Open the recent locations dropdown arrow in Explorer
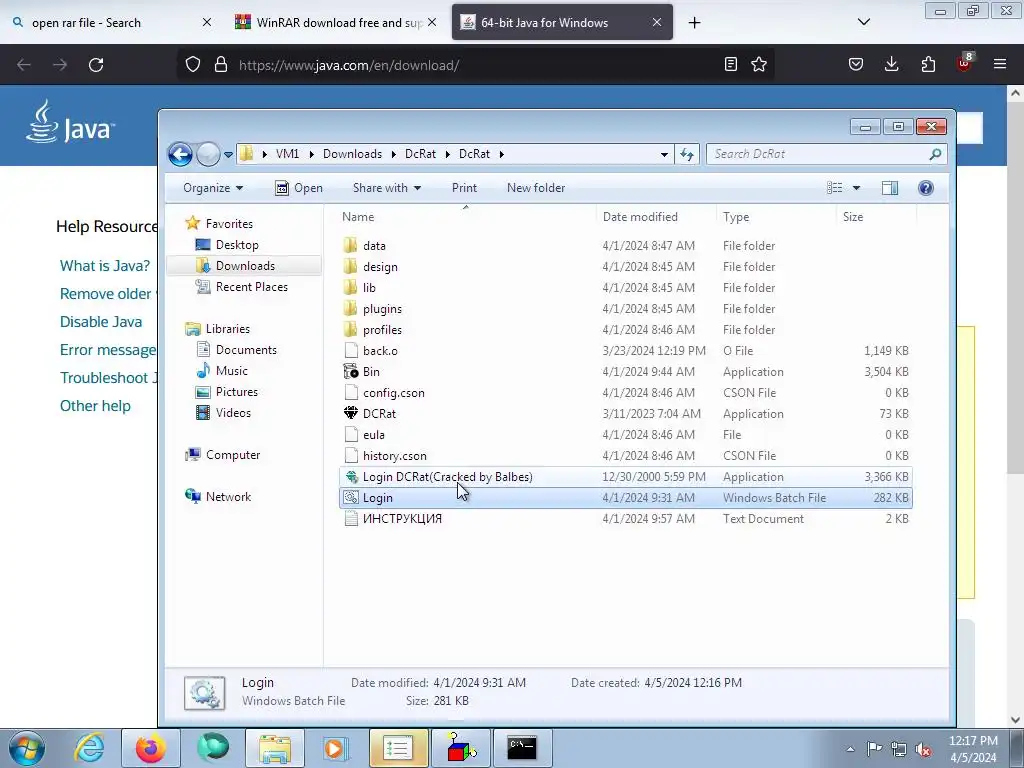The width and height of the screenshot is (1024, 768). (x=228, y=155)
